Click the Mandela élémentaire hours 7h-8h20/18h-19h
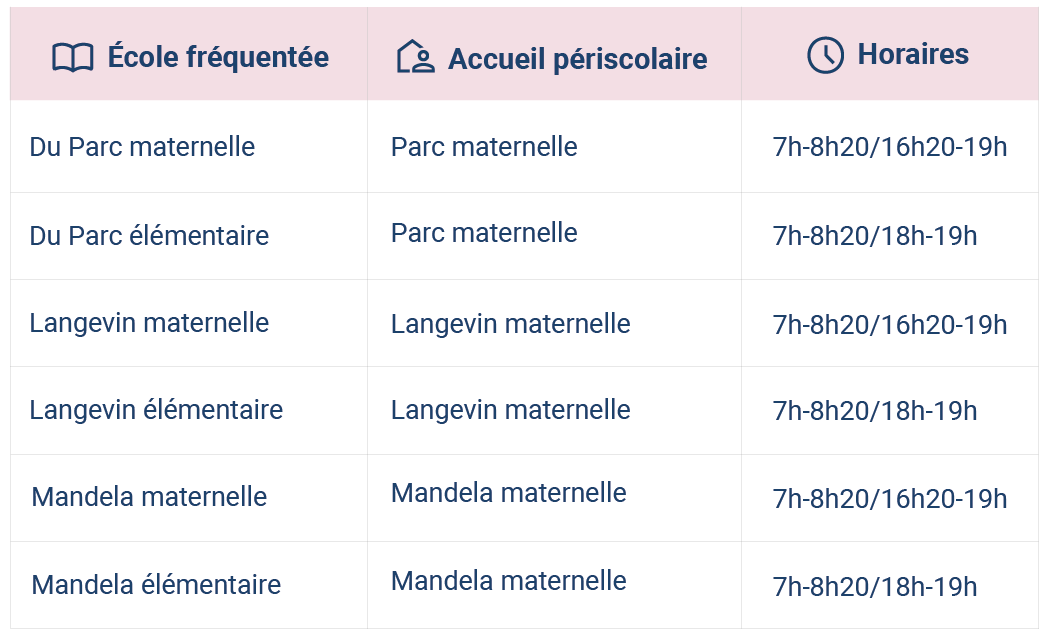The height and width of the screenshot is (638, 1047). [x=875, y=587]
